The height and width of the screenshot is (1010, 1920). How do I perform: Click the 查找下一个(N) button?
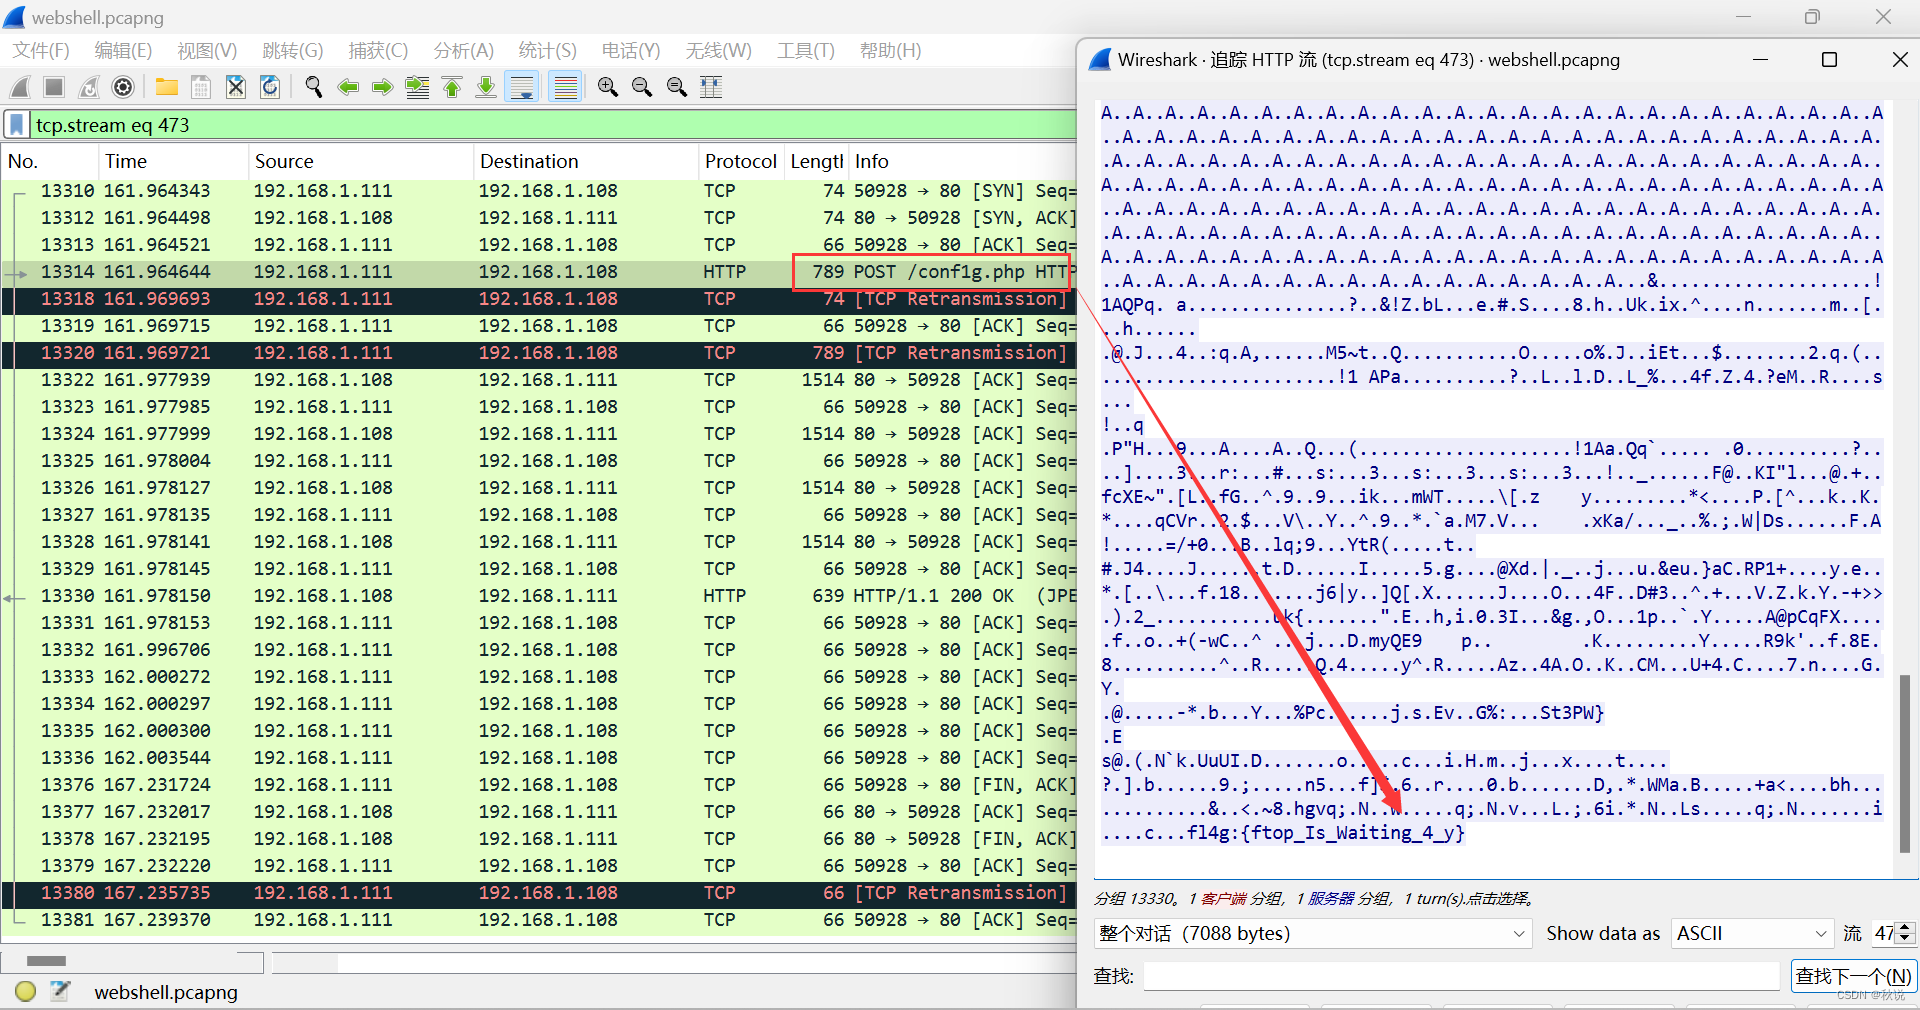pos(1852,976)
